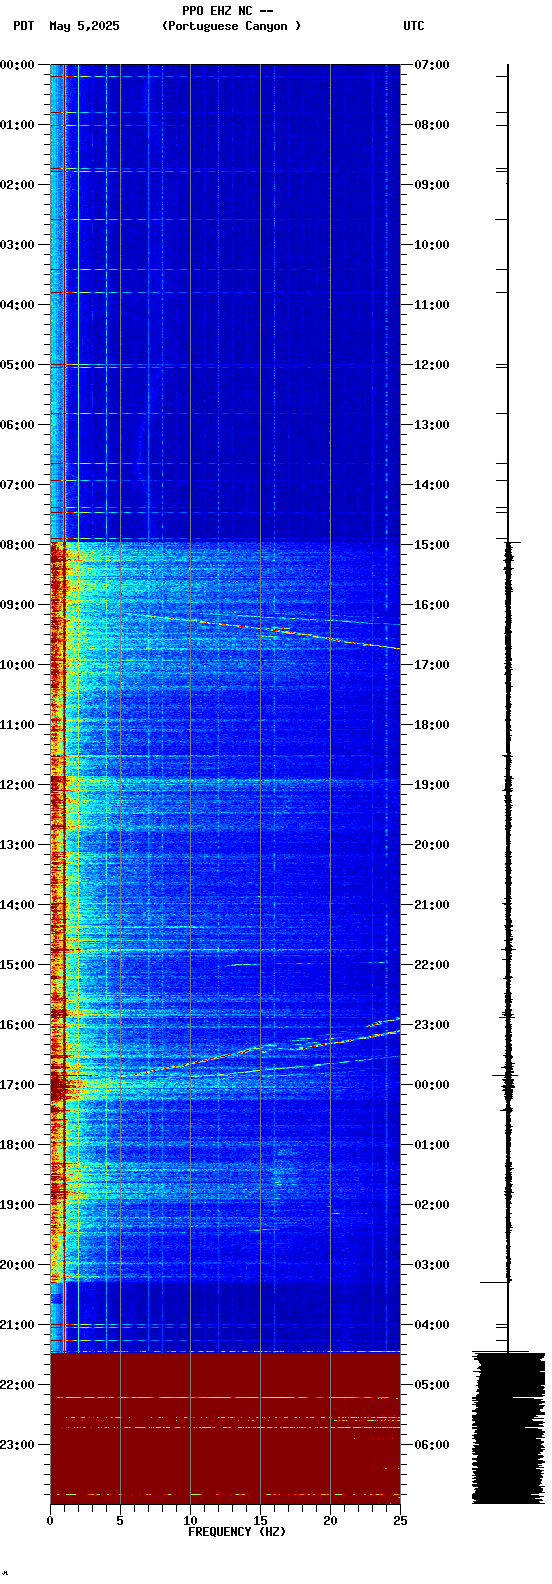Click the "FREQUENCY (HZ)" axis label

(237, 1531)
